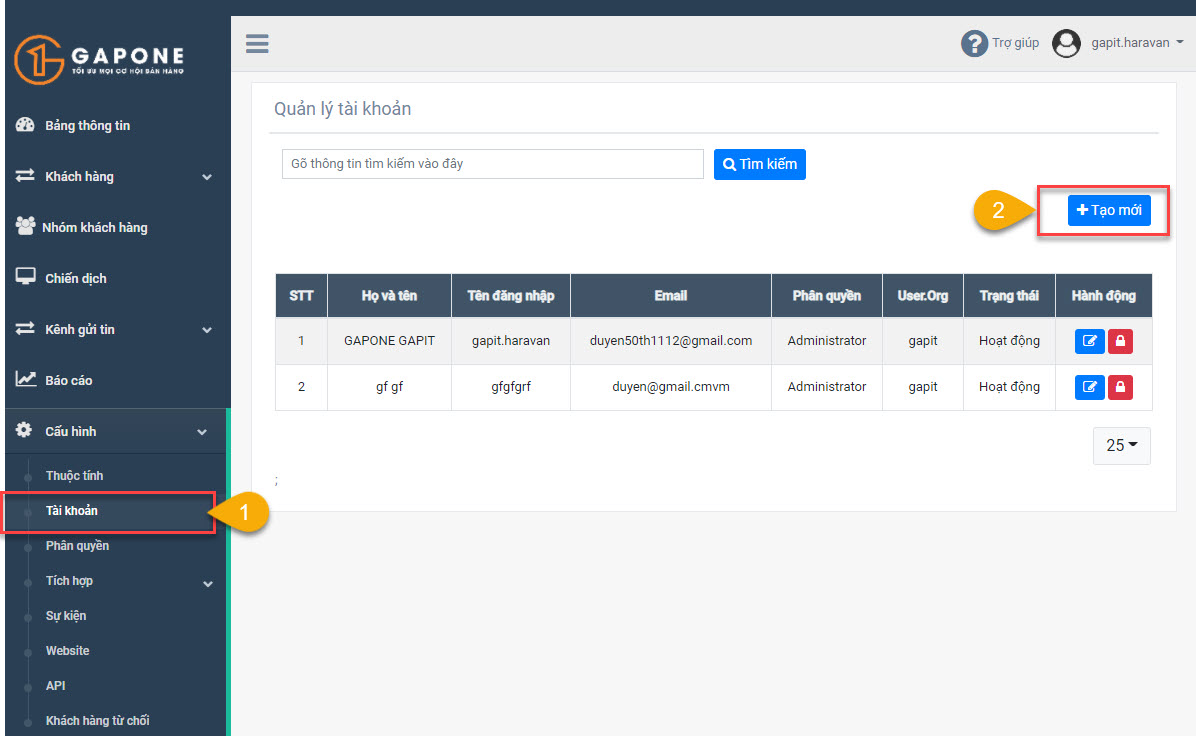This screenshot has width=1196, height=736.
Task: Click the duyen50th1112@gmail.com email cell
Action: 670,341
